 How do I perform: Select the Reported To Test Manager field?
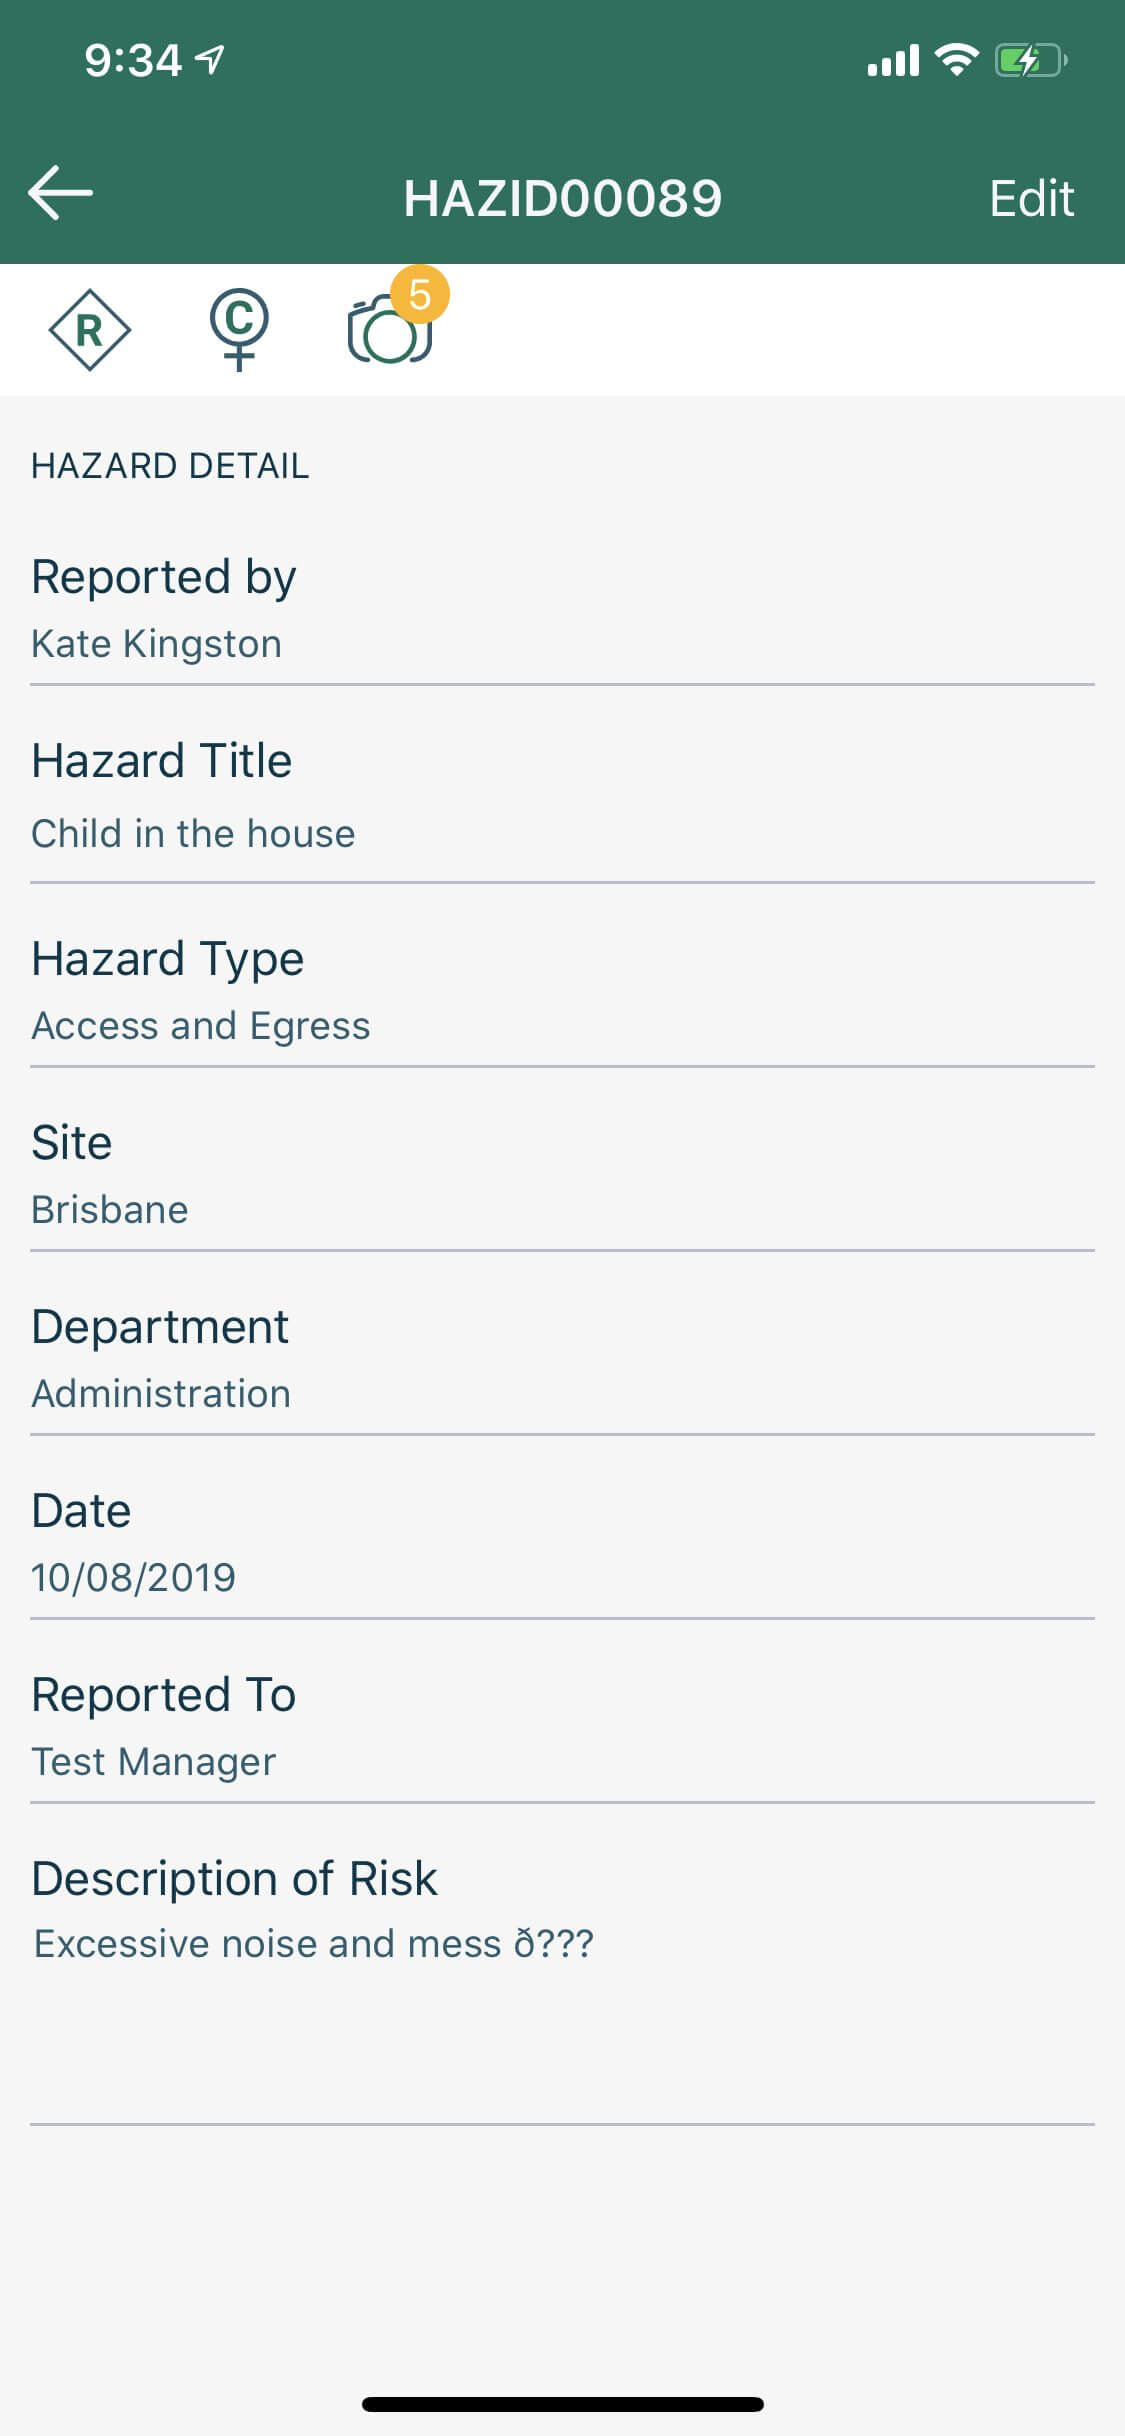coord(562,1727)
